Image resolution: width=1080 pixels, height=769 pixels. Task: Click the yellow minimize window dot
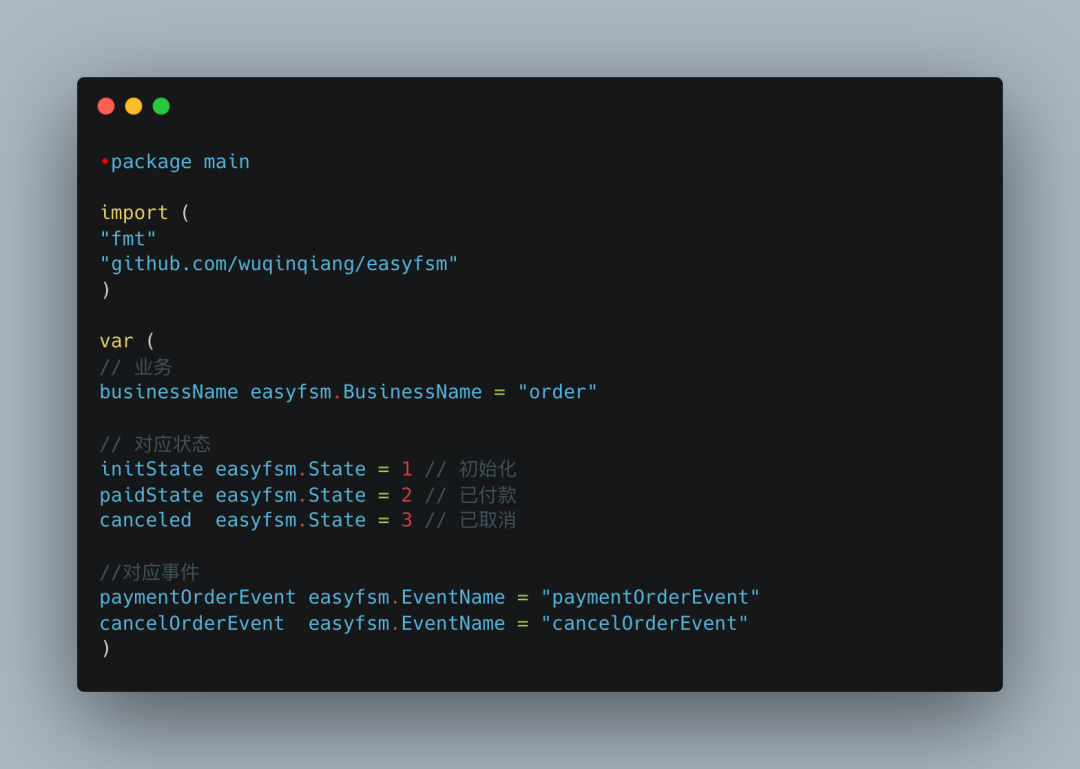tap(134, 106)
